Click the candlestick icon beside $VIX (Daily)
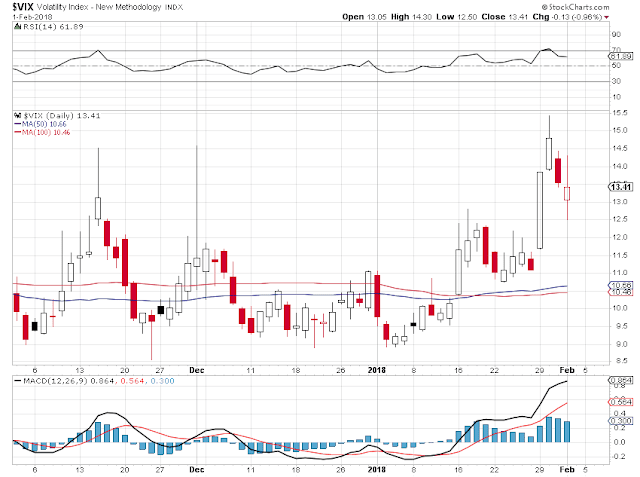 (18, 115)
